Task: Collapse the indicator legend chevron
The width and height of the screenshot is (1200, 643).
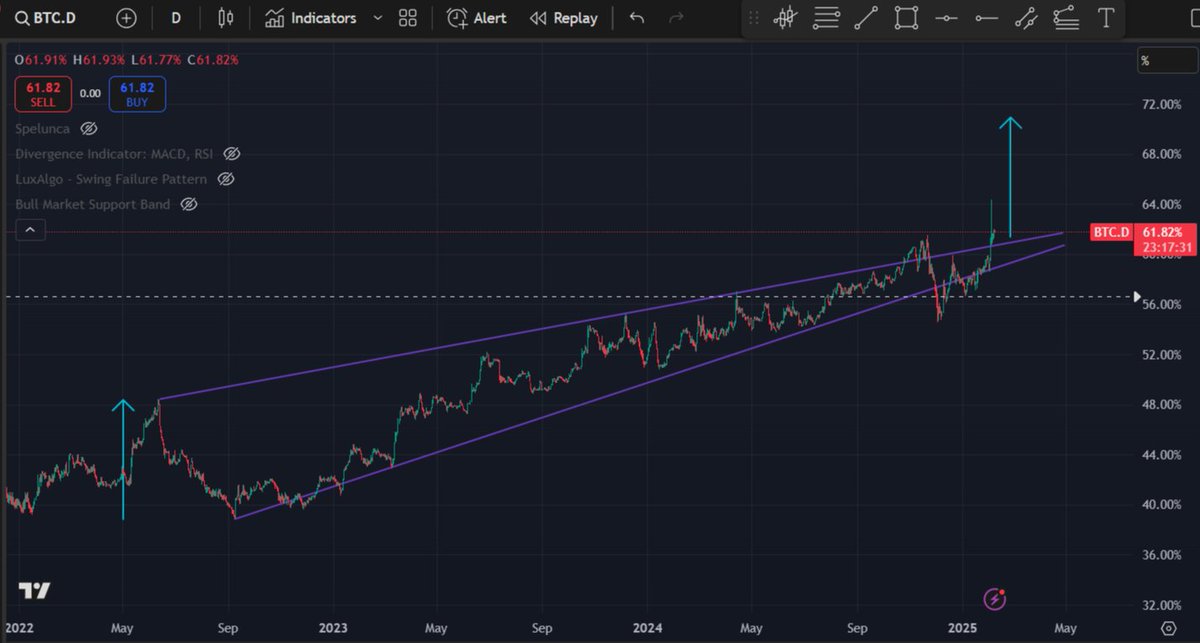Action: (x=30, y=231)
